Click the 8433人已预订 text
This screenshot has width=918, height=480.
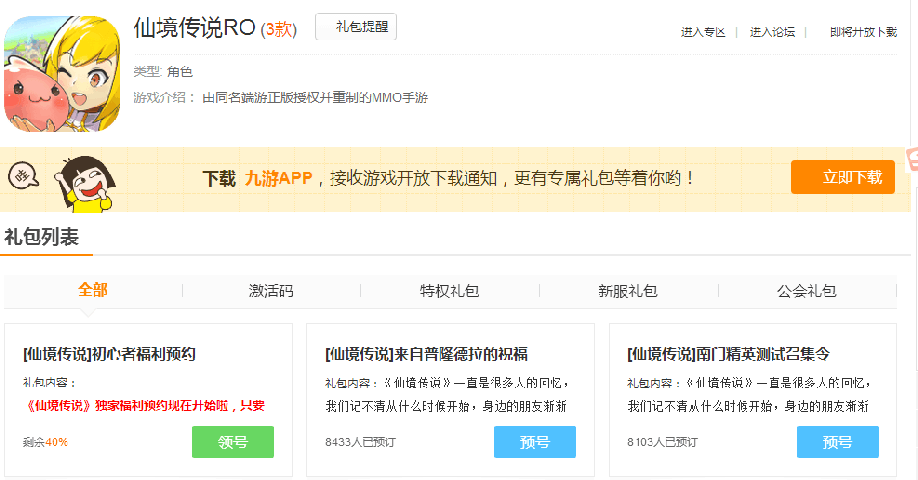[x=360, y=443]
